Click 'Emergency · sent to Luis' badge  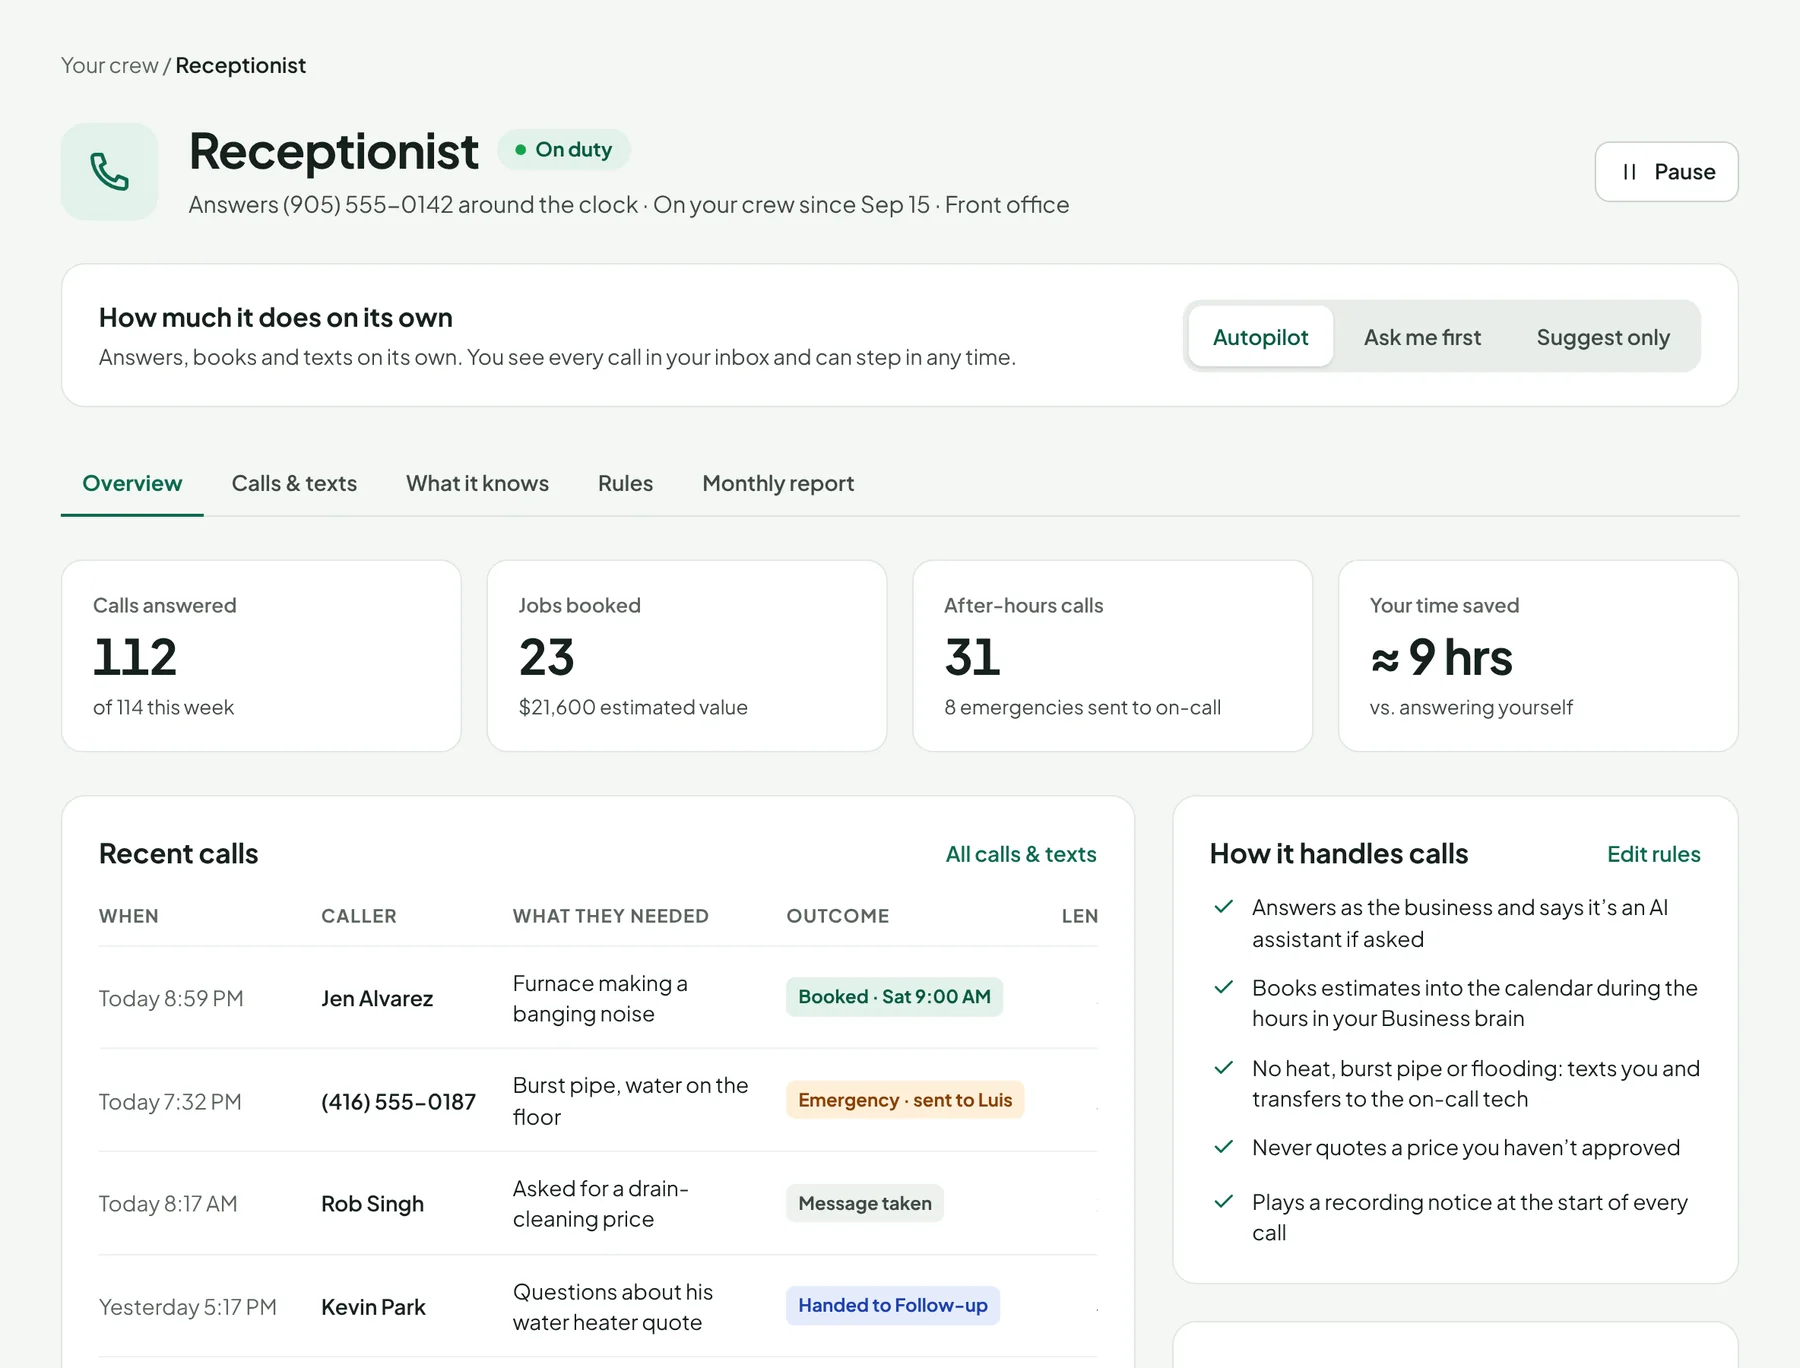tap(905, 1100)
